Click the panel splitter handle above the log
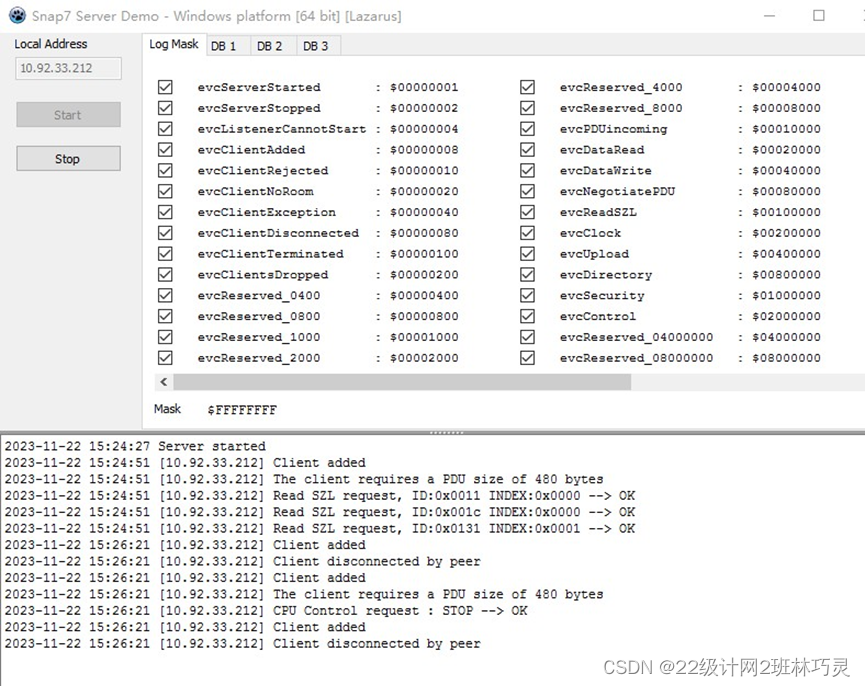 click(x=446, y=432)
